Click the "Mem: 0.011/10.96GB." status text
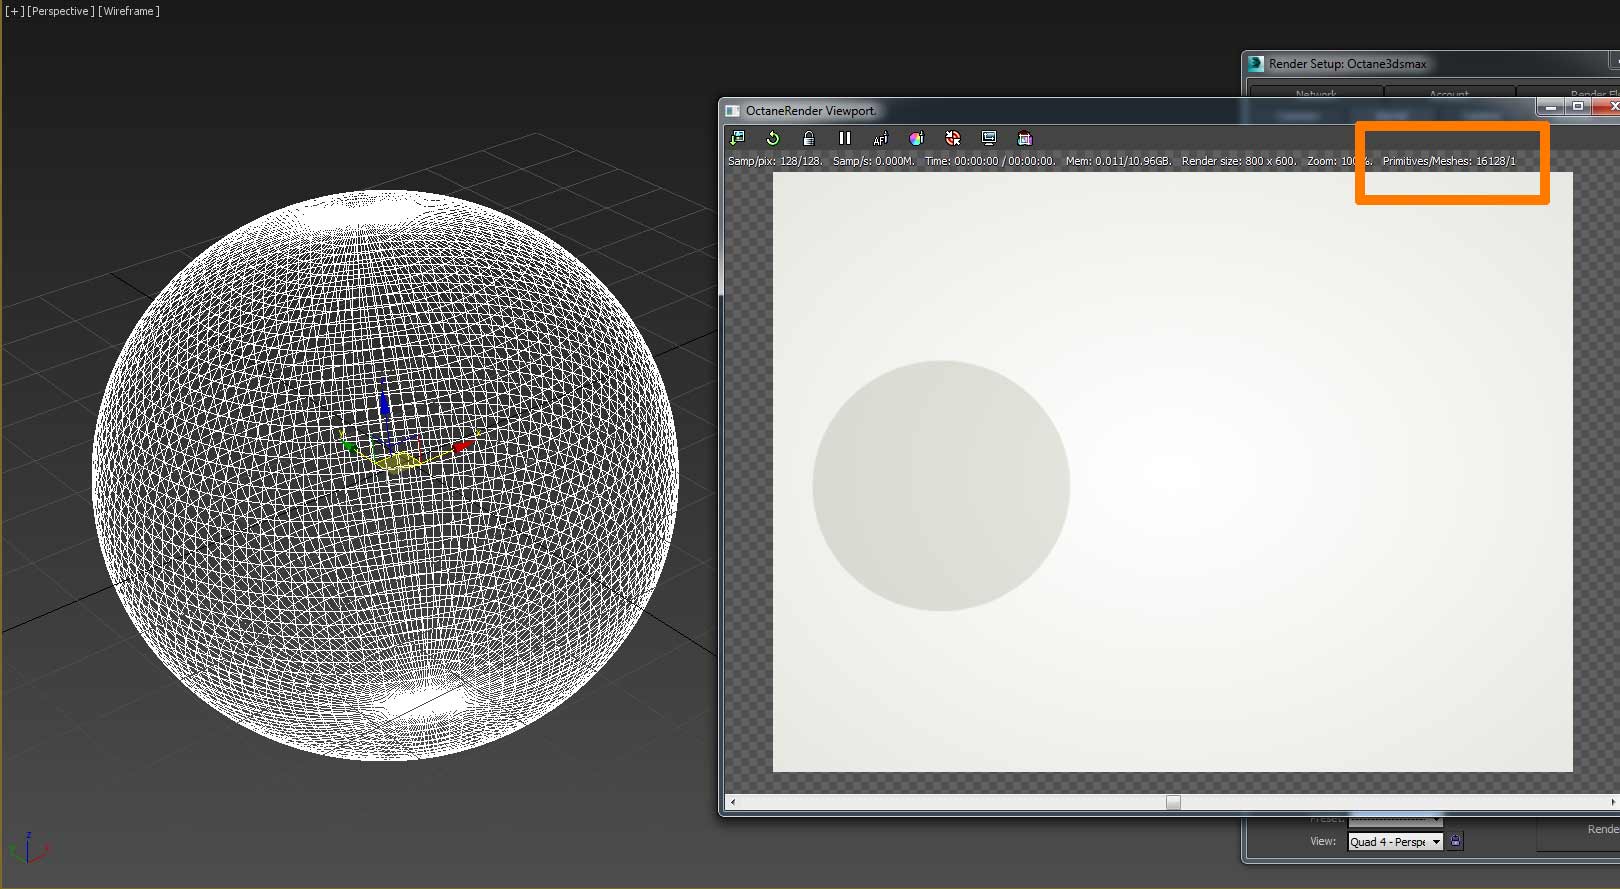The image size is (1620, 889). (1118, 161)
